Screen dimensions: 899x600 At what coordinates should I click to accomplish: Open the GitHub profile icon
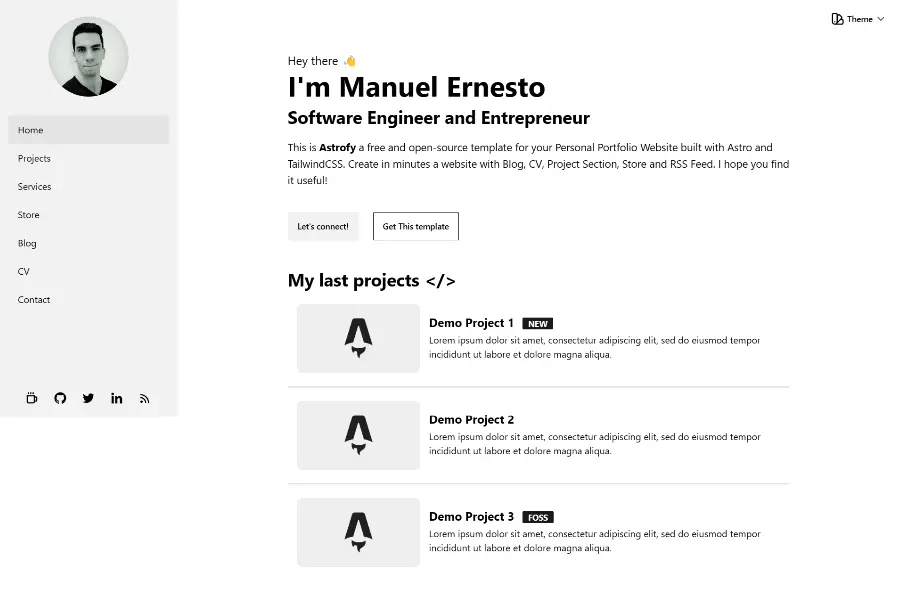tap(60, 398)
